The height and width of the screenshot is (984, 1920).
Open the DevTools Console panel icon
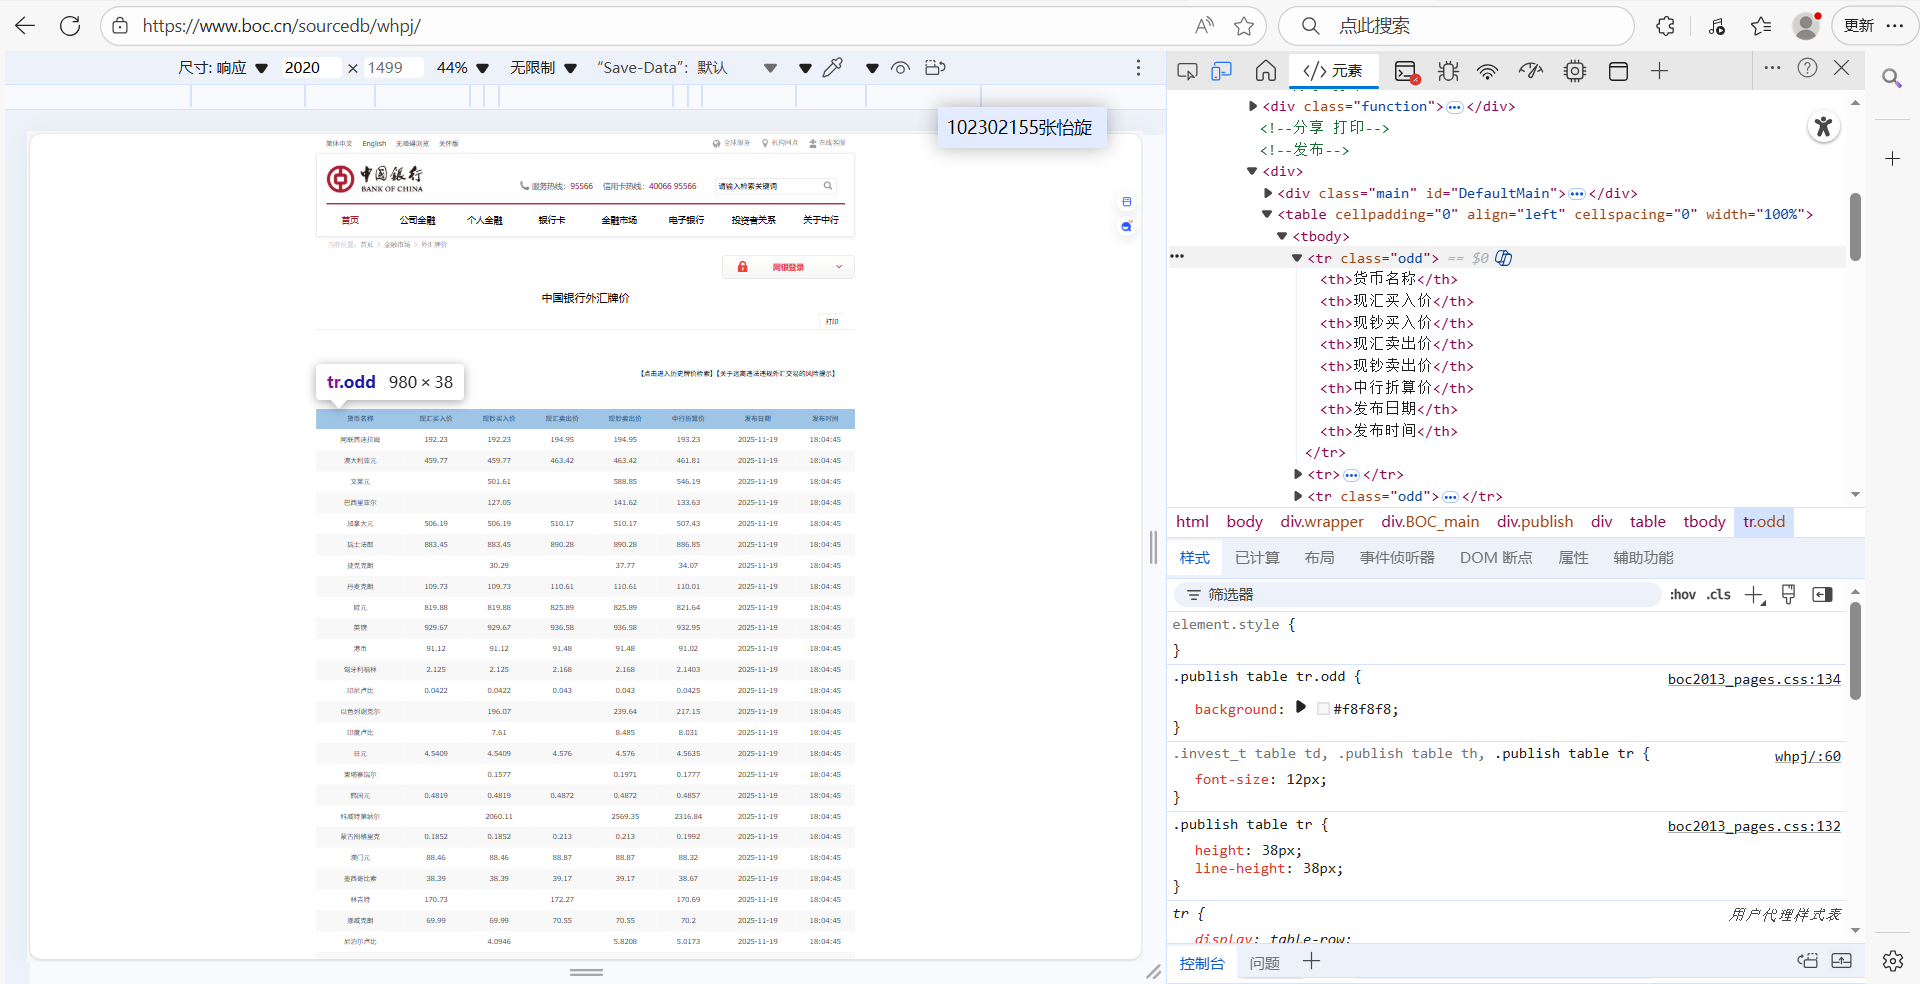click(1406, 71)
